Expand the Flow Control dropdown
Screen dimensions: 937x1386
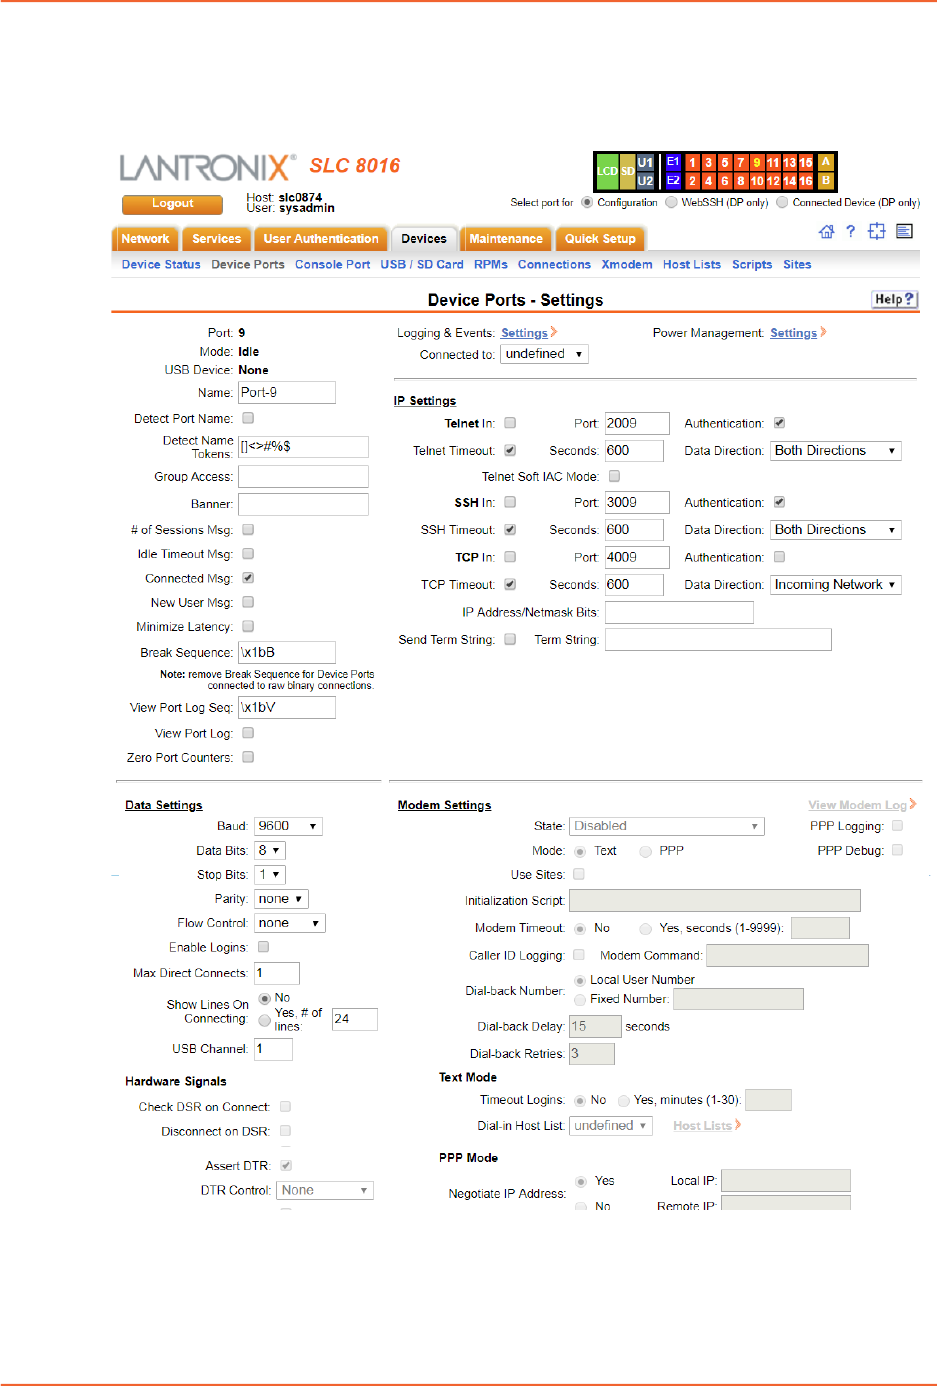point(289,923)
